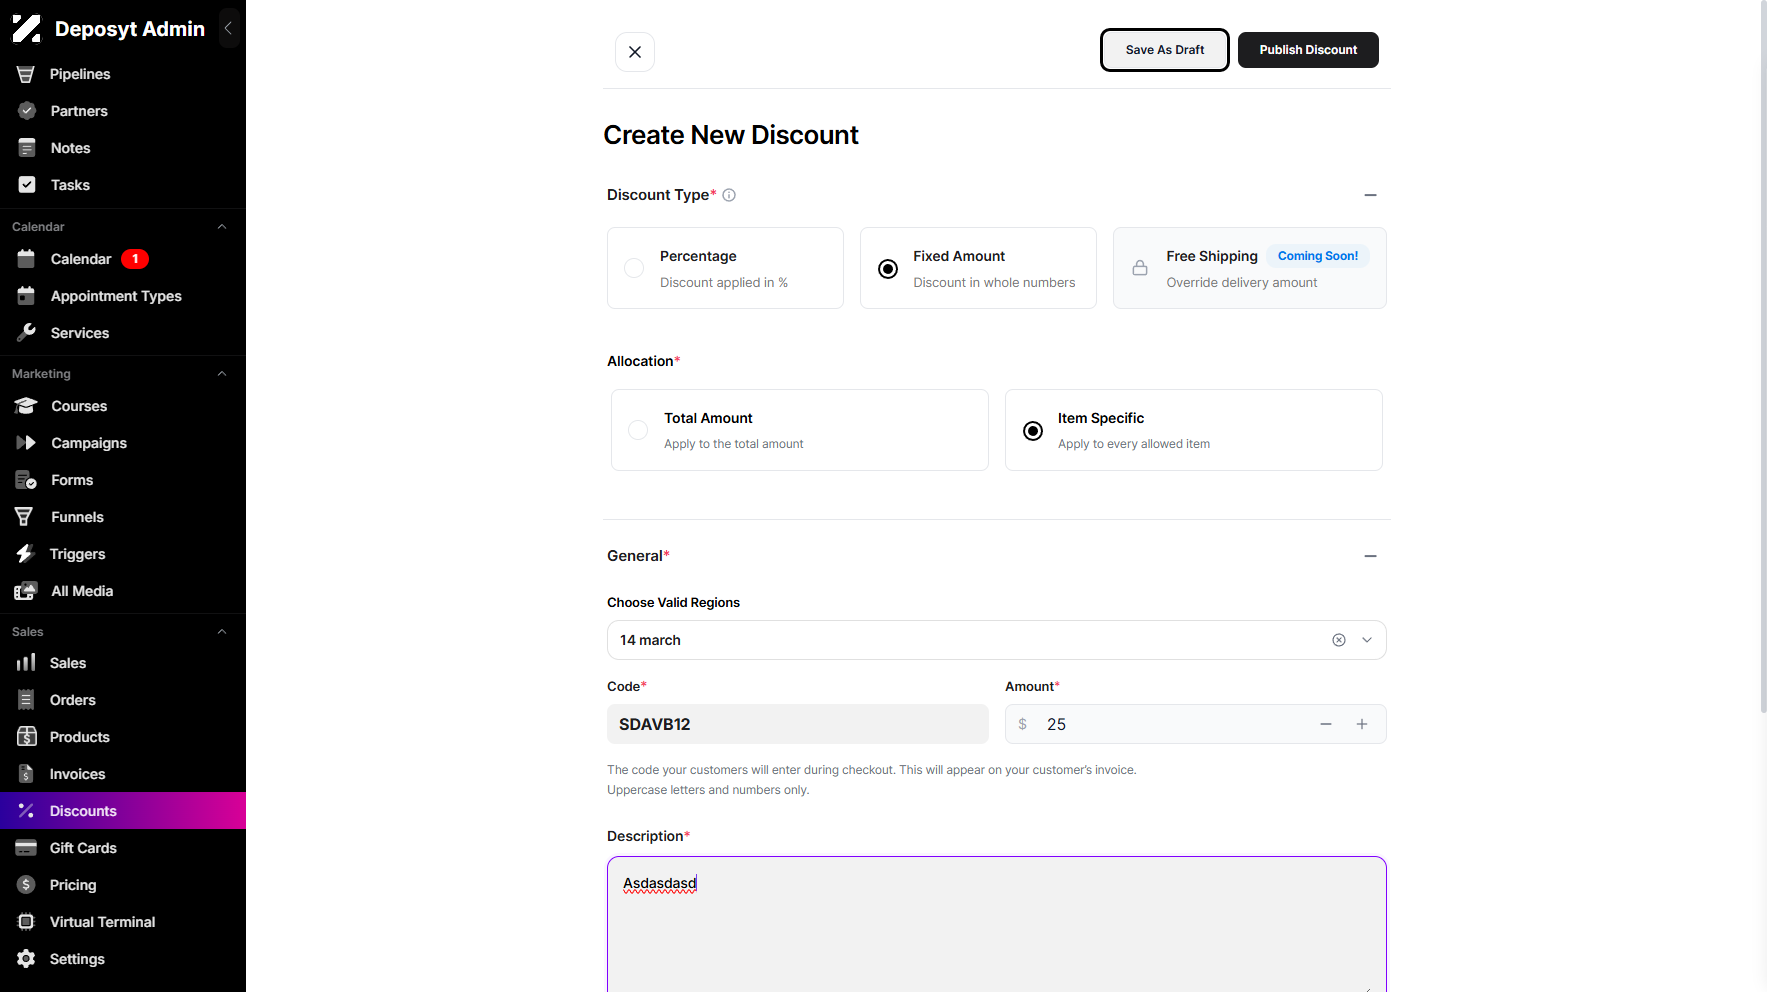Click the Sales bar chart icon
Viewport: 1767px width, 992px height.
coord(26,663)
